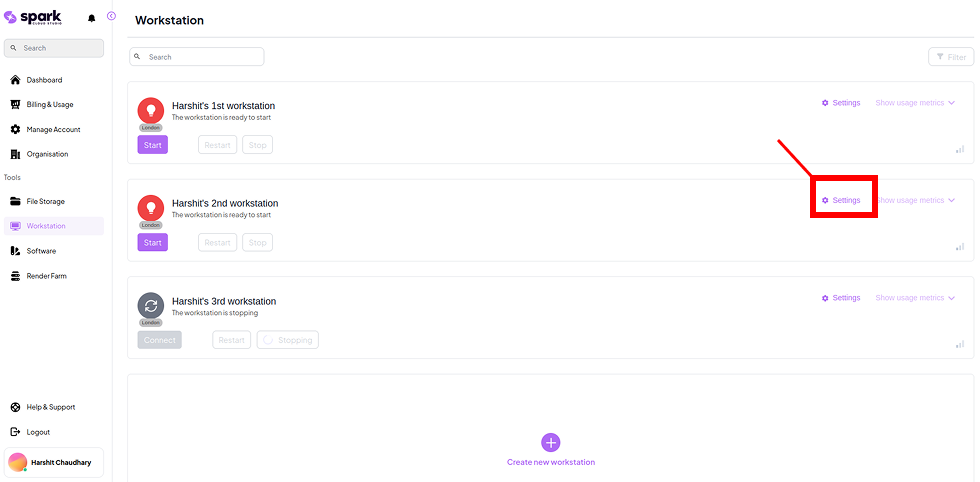Image resolution: width=980 pixels, height=482 pixels.
Task: Click the workstation search field
Action: click(197, 57)
